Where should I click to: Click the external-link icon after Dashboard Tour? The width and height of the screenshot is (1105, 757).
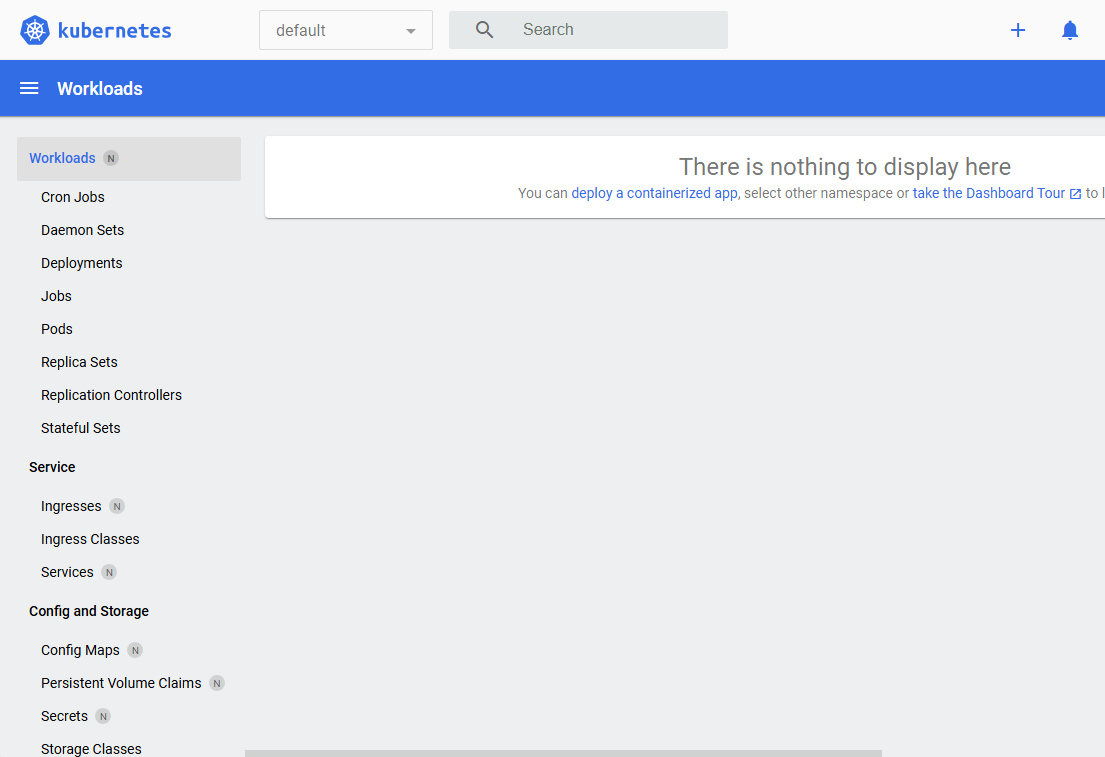pos(1075,194)
